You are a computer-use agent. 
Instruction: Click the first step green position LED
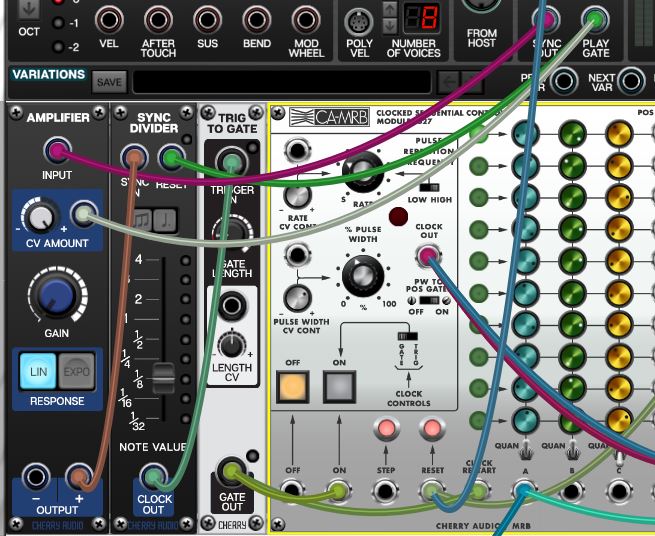click(479, 134)
